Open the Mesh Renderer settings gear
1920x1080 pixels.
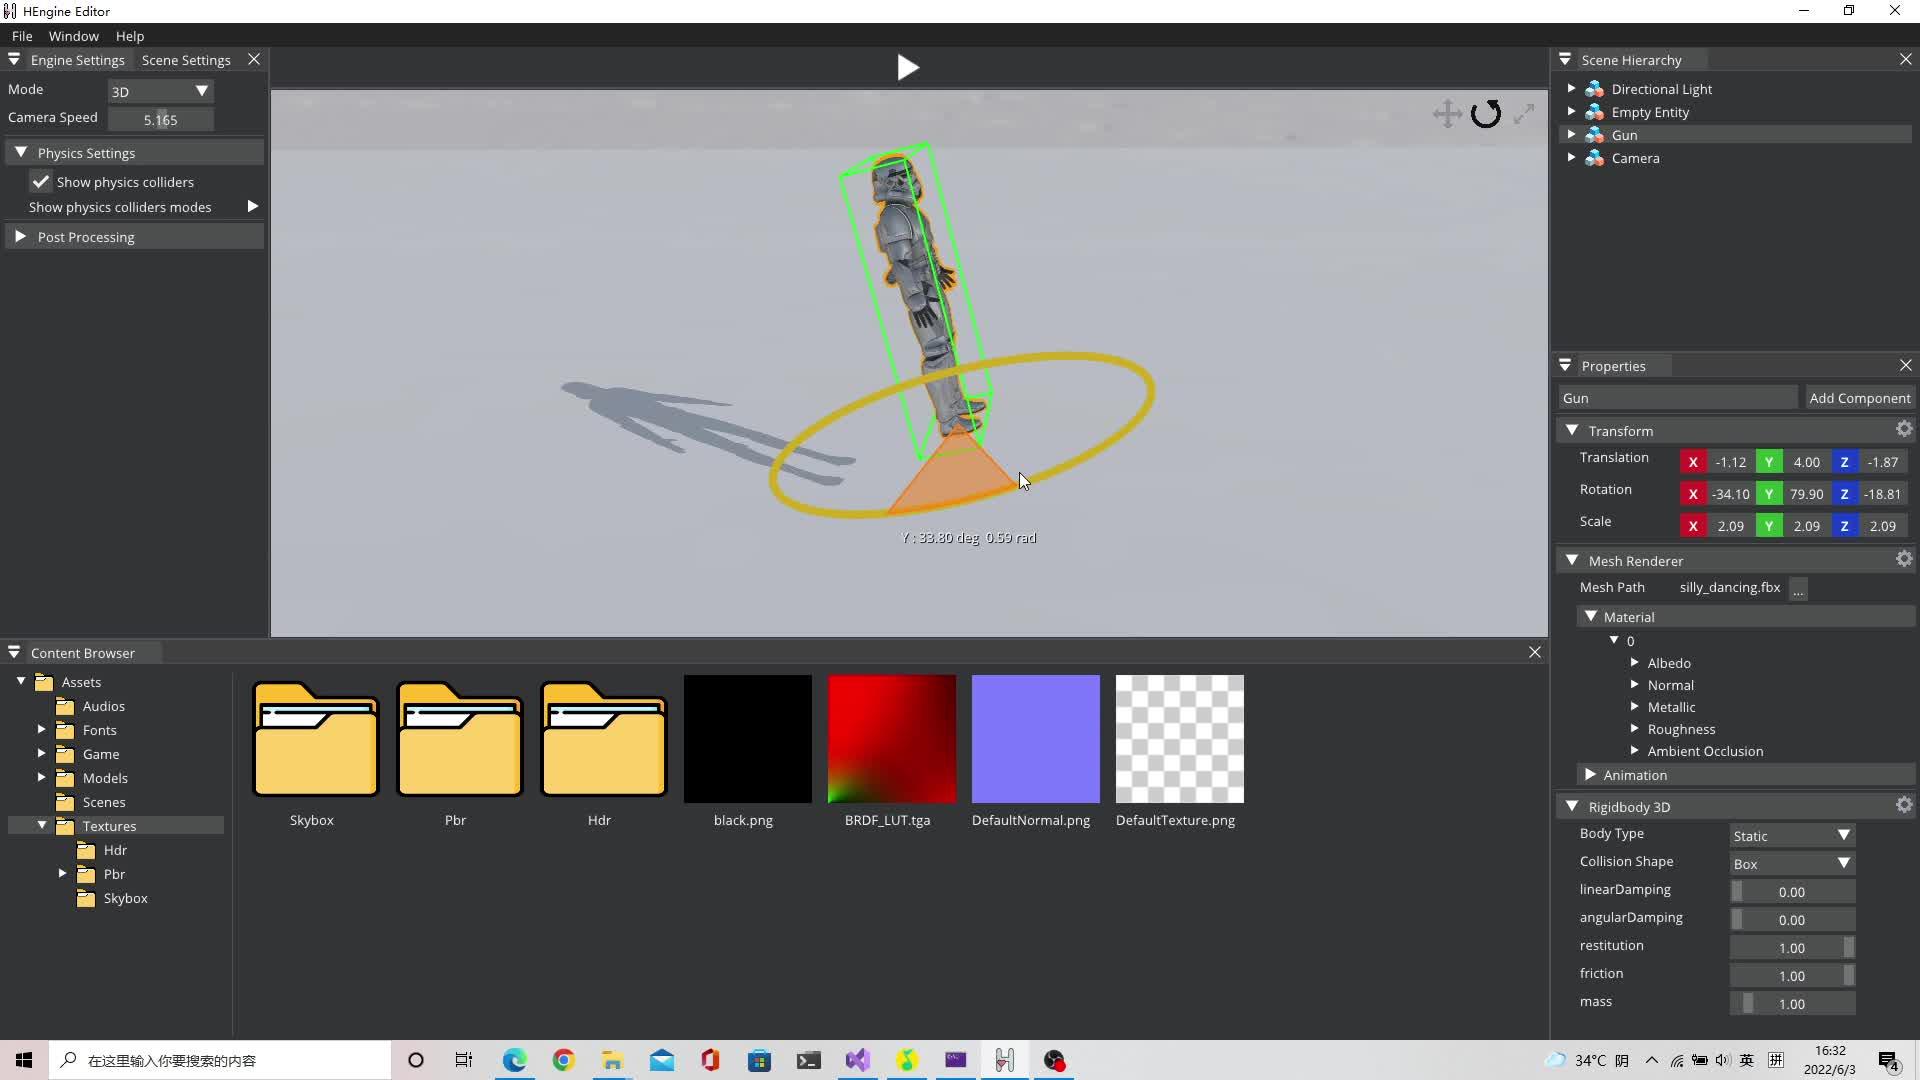pyautogui.click(x=1904, y=559)
